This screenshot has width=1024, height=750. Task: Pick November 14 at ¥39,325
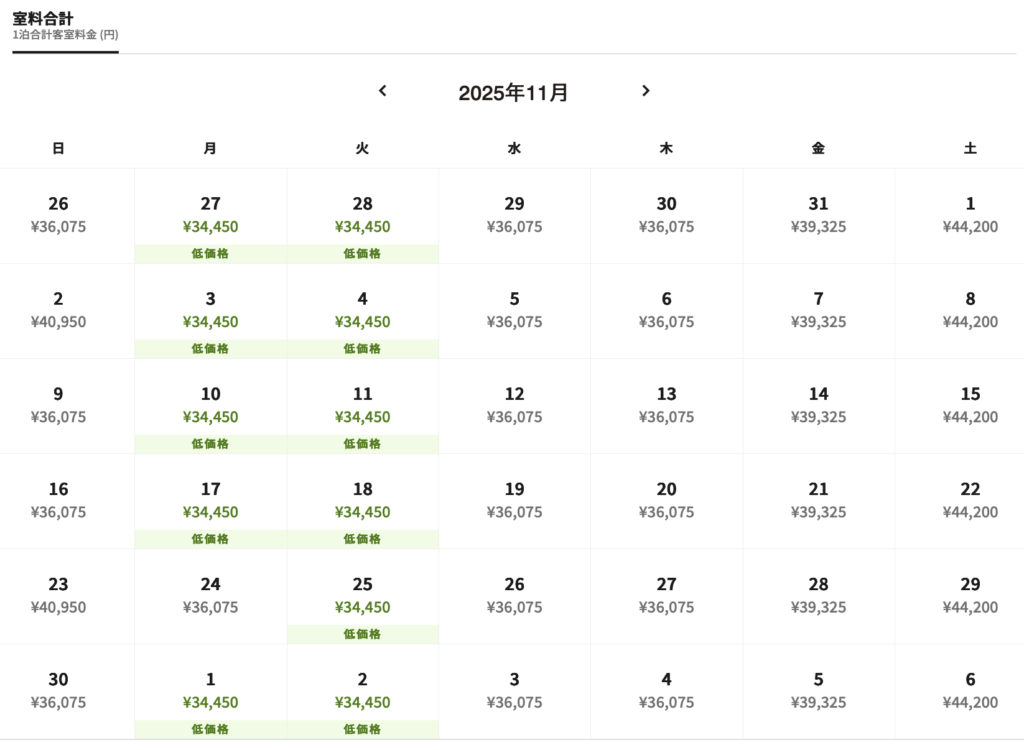818,405
